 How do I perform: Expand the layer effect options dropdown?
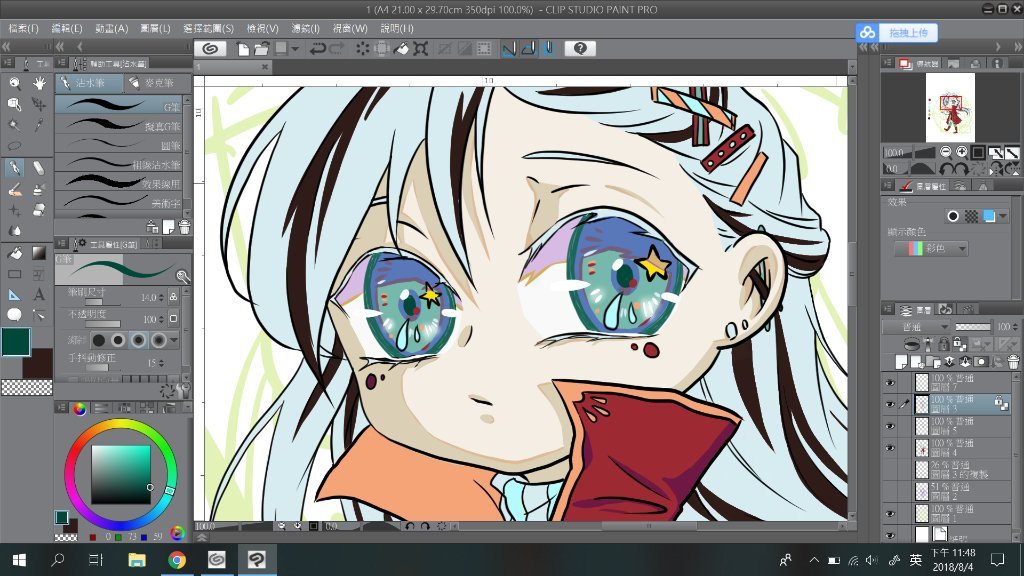(1003, 216)
